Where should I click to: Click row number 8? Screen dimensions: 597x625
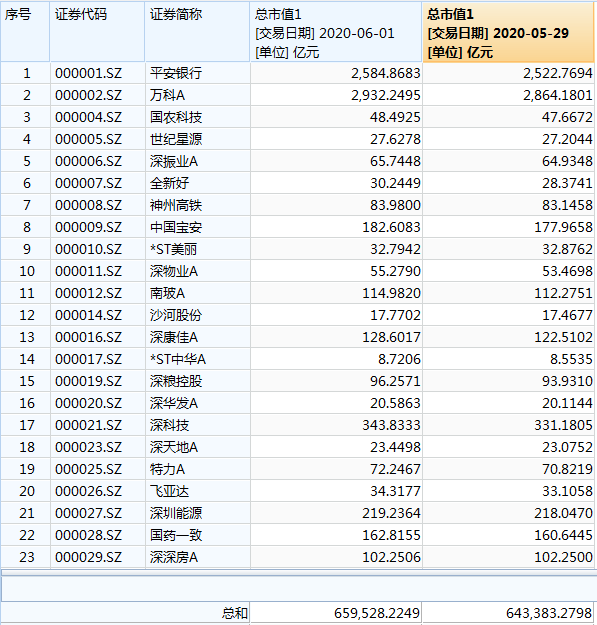click(x=25, y=227)
